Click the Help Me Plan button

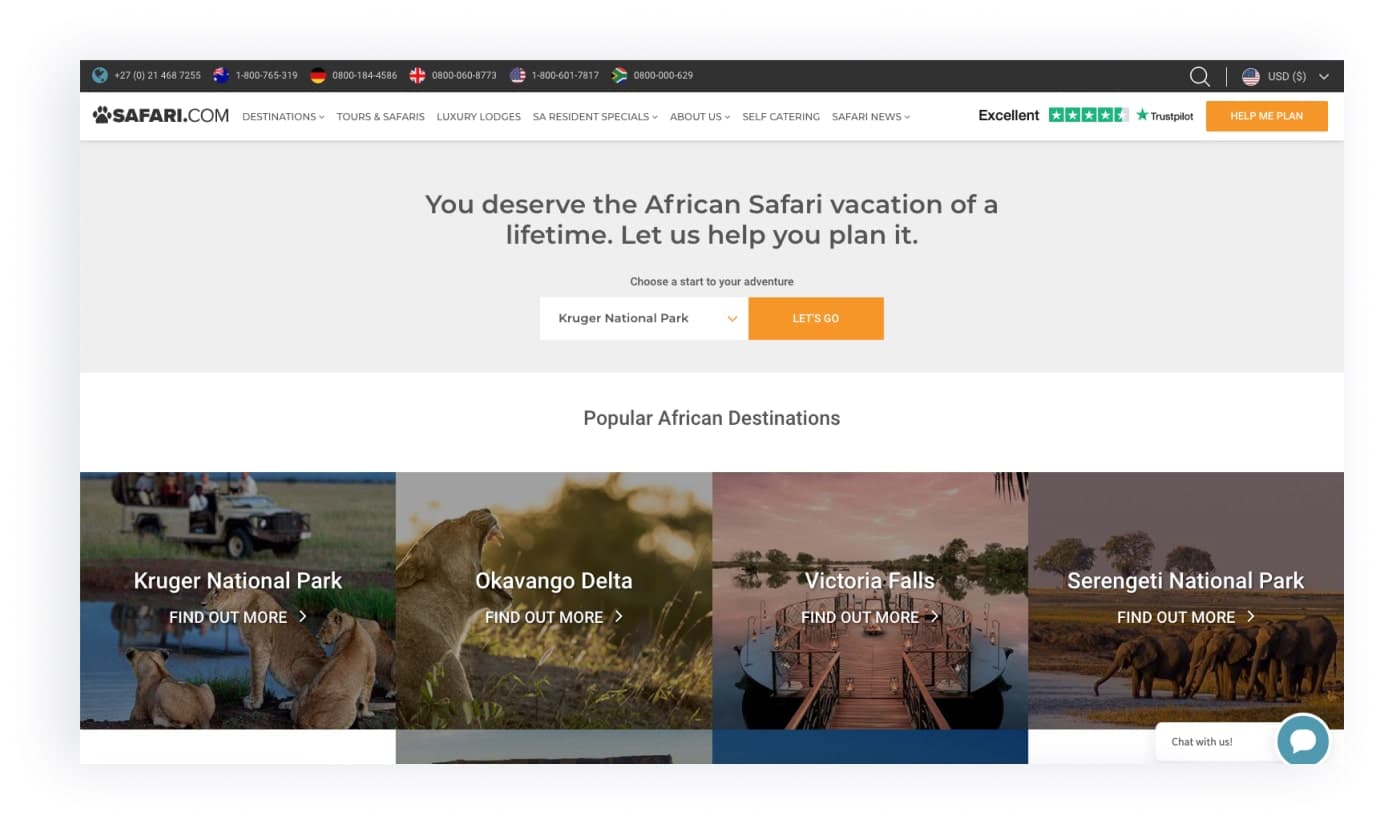[x=1266, y=116]
